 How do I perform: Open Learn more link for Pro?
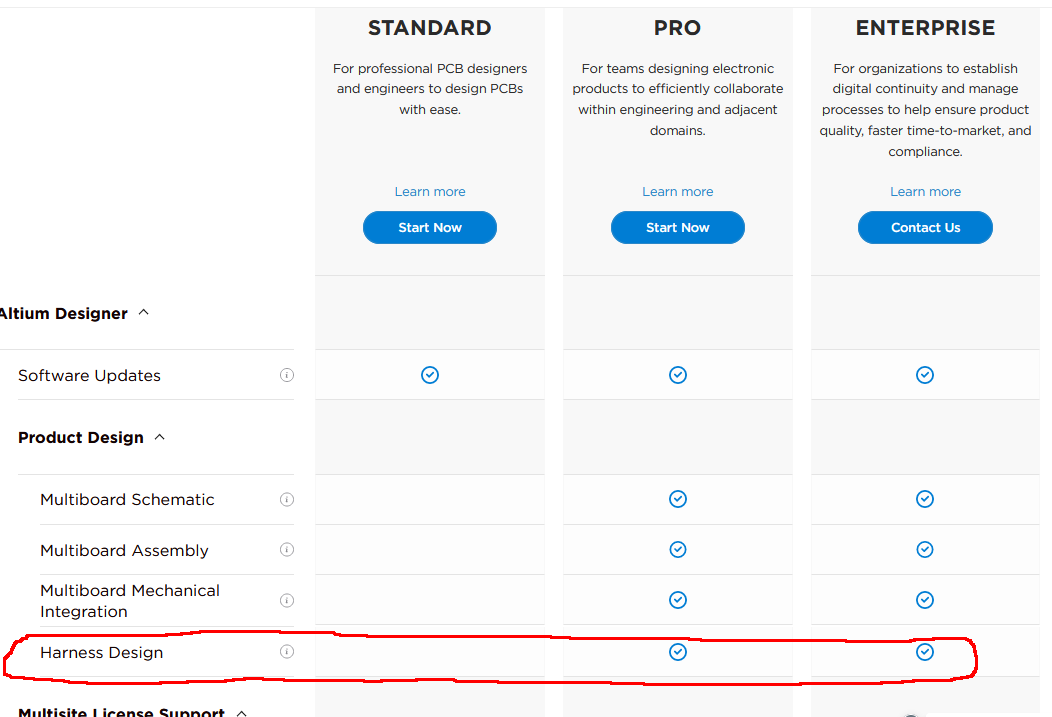coord(678,192)
